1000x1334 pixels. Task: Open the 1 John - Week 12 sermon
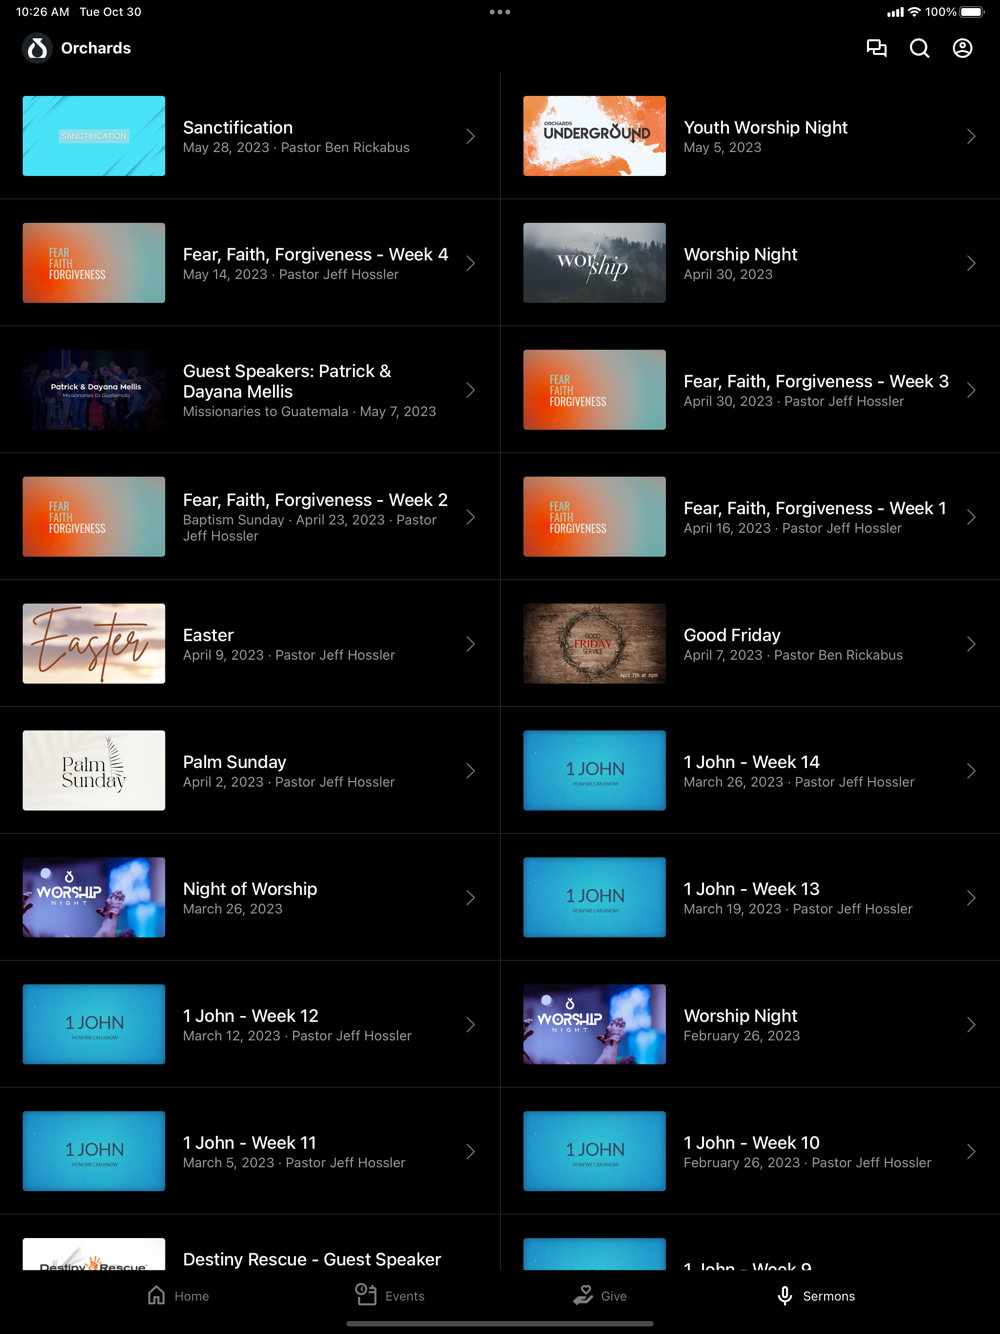coord(250,1025)
